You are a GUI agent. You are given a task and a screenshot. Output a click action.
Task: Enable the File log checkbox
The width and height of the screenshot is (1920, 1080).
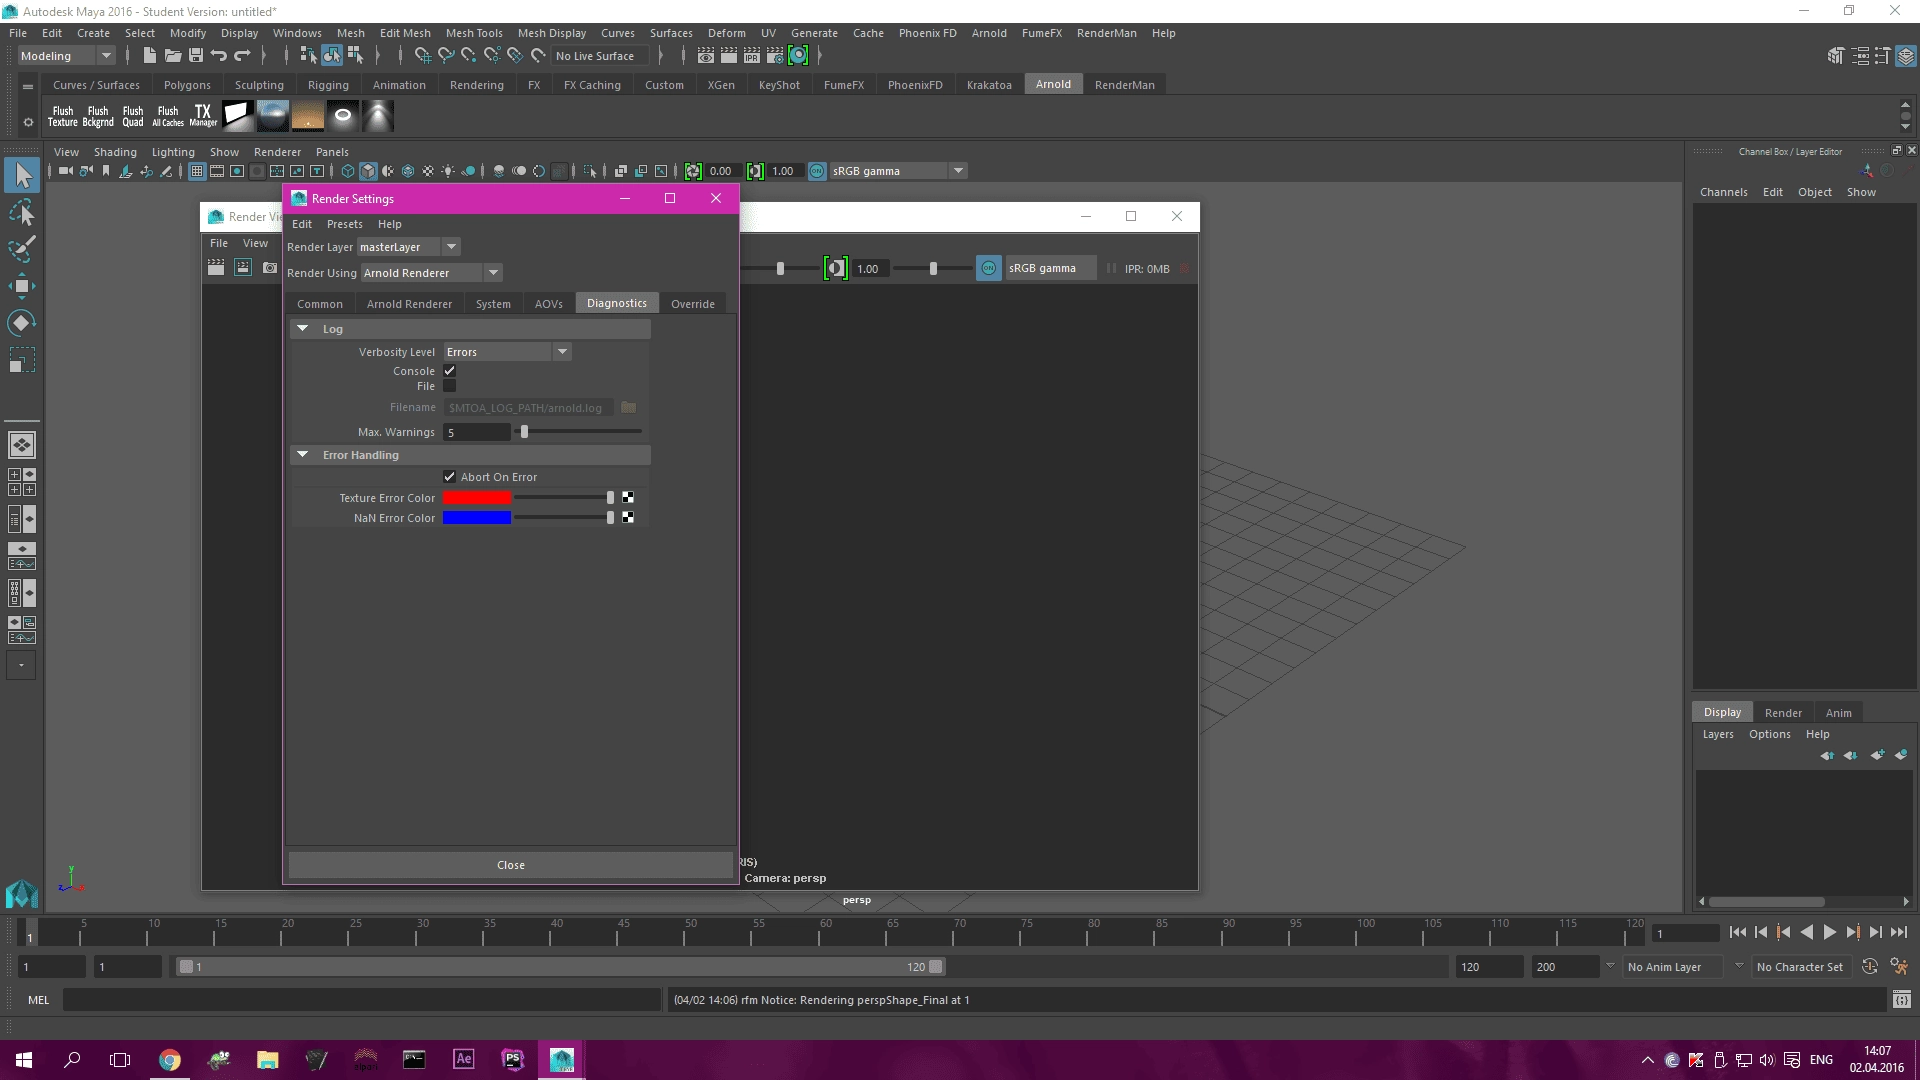coord(449,386)
